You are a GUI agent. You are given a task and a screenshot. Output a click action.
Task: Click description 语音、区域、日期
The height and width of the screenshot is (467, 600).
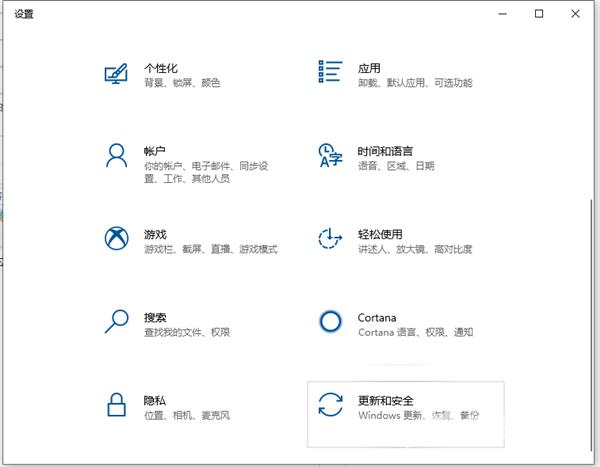point(396,166)
